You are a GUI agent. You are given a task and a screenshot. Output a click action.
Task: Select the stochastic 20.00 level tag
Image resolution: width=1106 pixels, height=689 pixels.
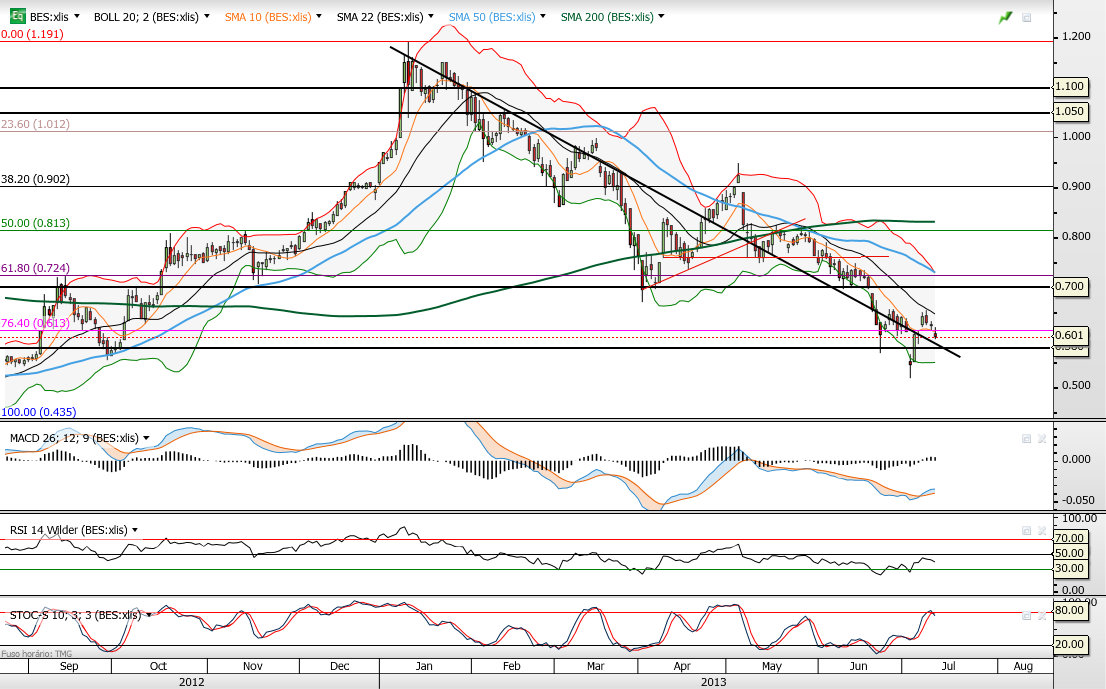click(x=1069, y=644)
